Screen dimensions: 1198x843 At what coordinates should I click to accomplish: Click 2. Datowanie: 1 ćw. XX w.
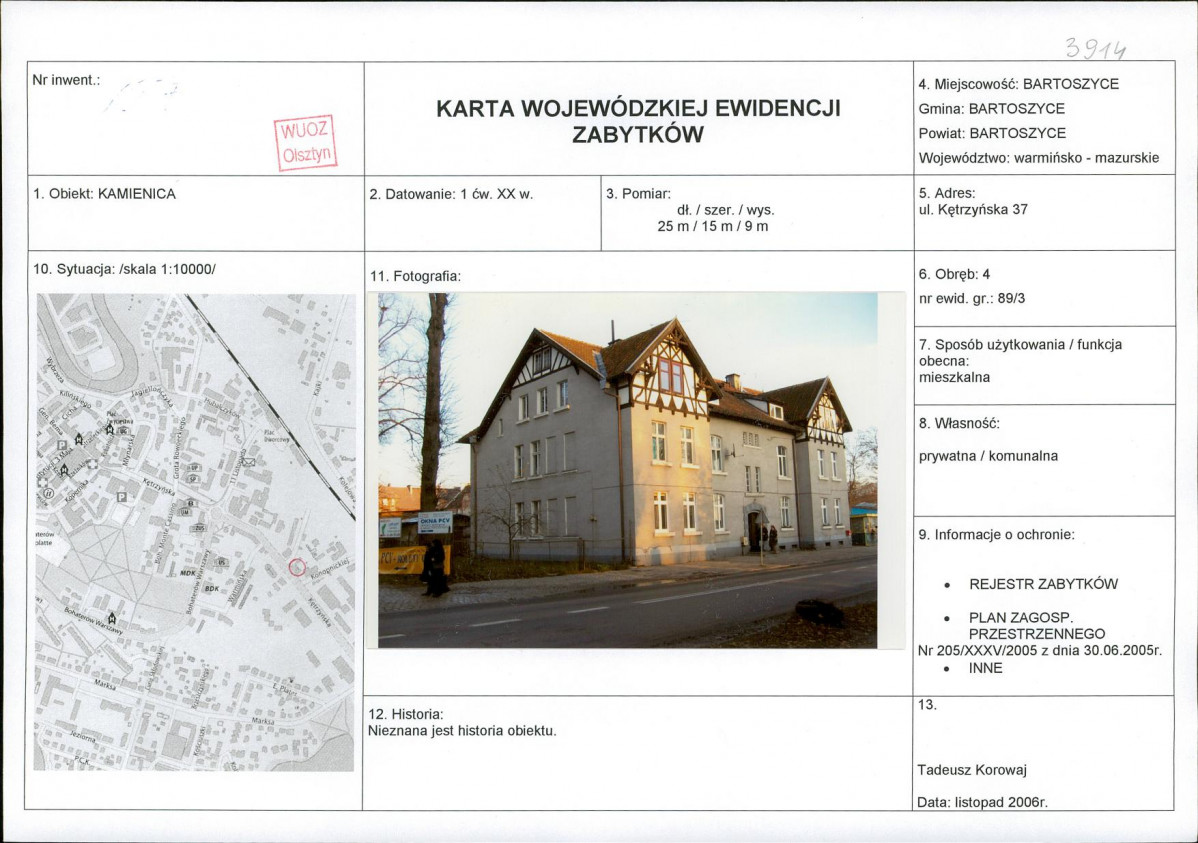coord(451,194)
